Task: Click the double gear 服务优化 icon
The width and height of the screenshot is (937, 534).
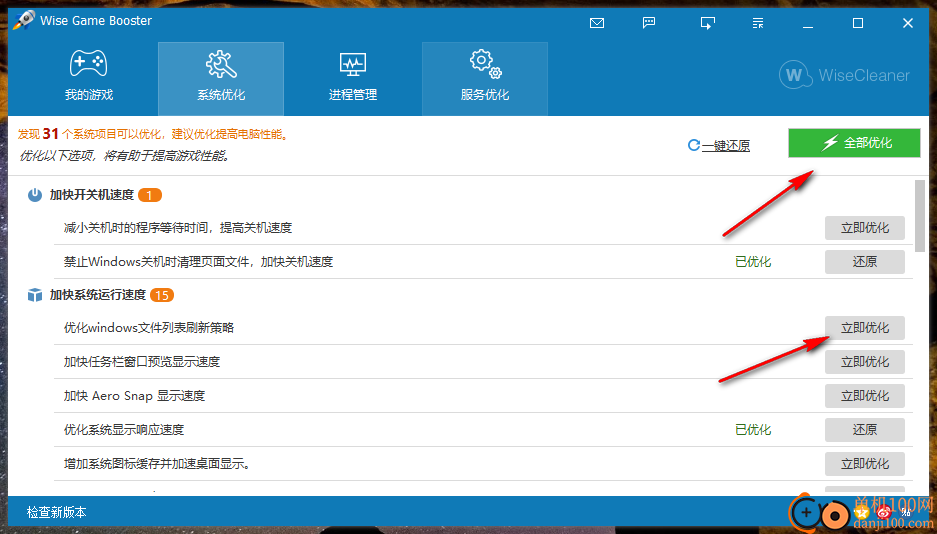Action: point(485,64)
